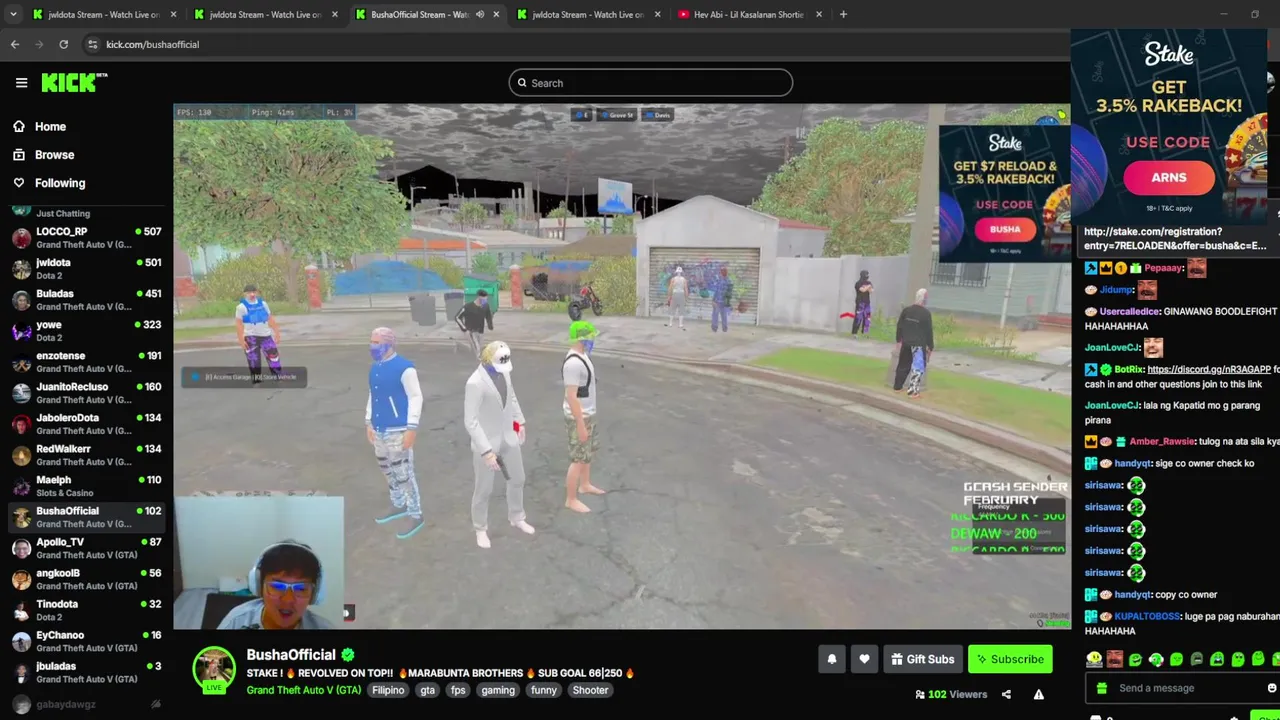Viewport: 1280px width, 720px height.
Task: Click the report warning triangle icon
Action: click(x=1039, y=695)
